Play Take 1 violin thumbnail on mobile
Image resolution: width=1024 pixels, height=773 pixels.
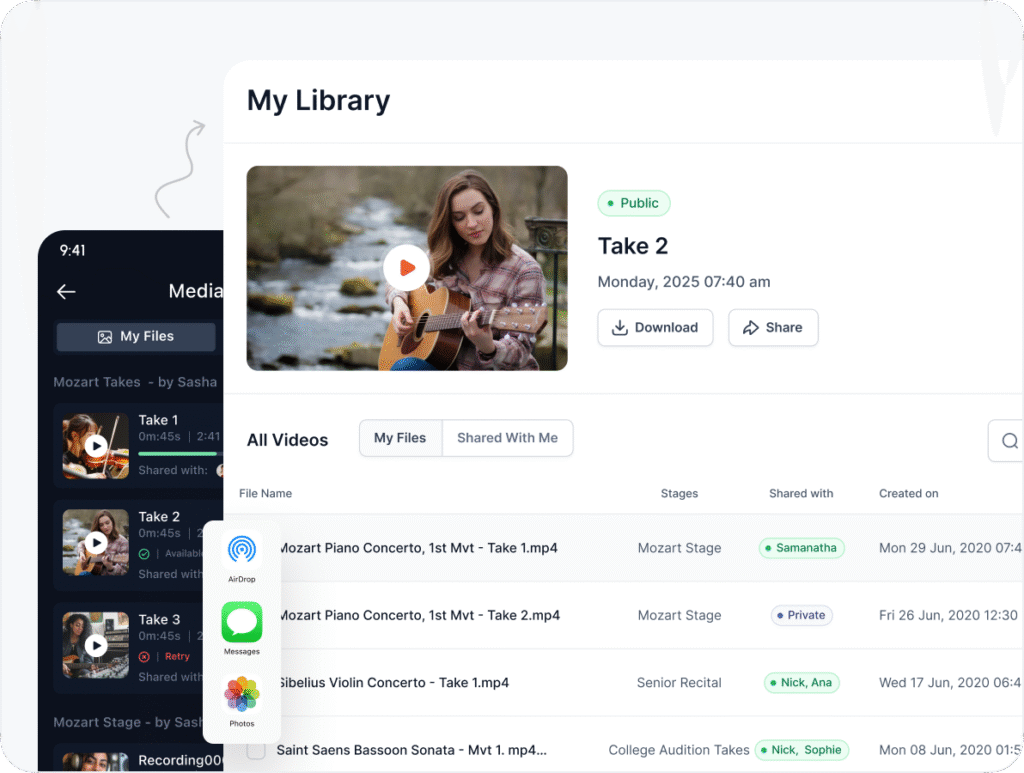[x=96, y=446]
